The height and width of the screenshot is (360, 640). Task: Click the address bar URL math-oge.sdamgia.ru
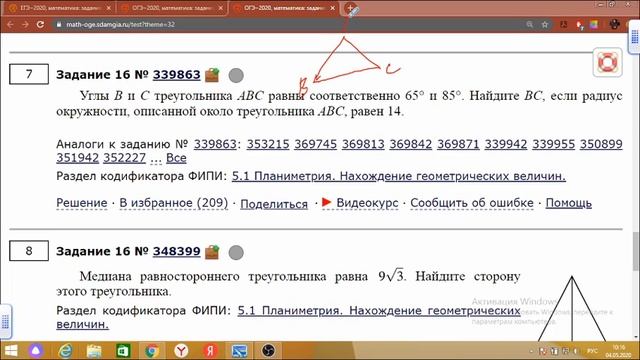(120, 24)
